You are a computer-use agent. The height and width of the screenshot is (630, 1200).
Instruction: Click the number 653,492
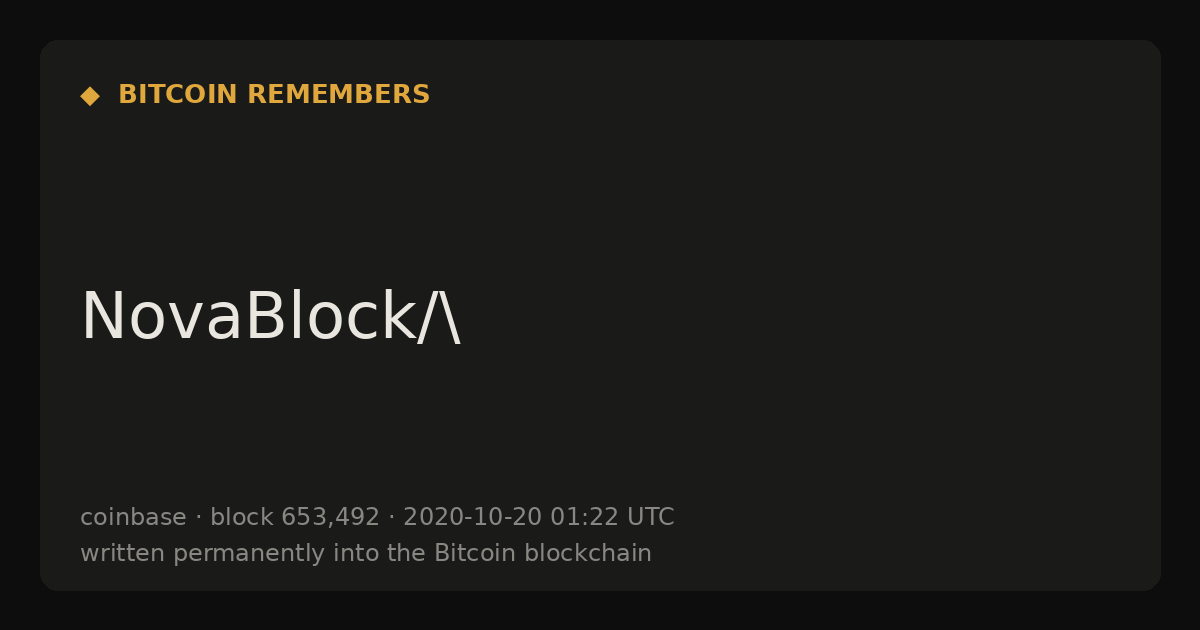coord(330,518)
